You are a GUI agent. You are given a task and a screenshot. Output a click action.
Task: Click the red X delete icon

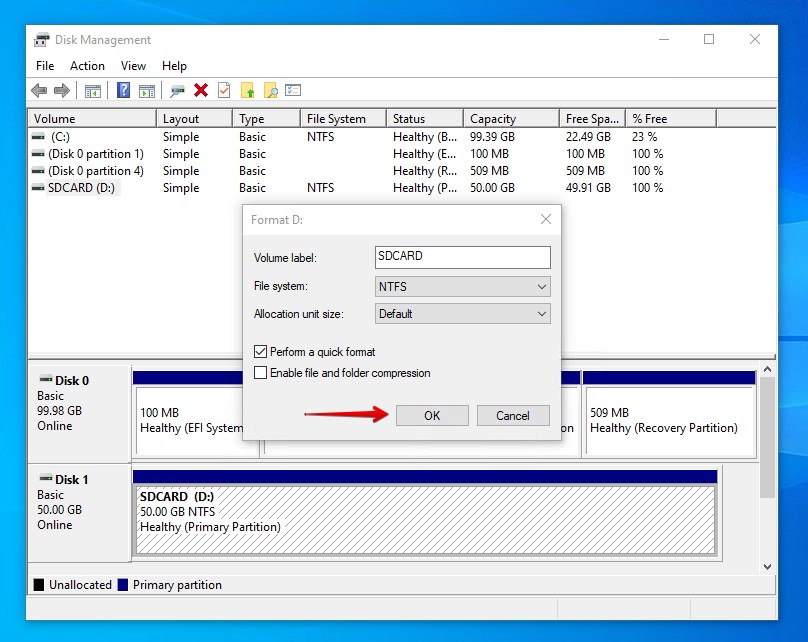201,91
